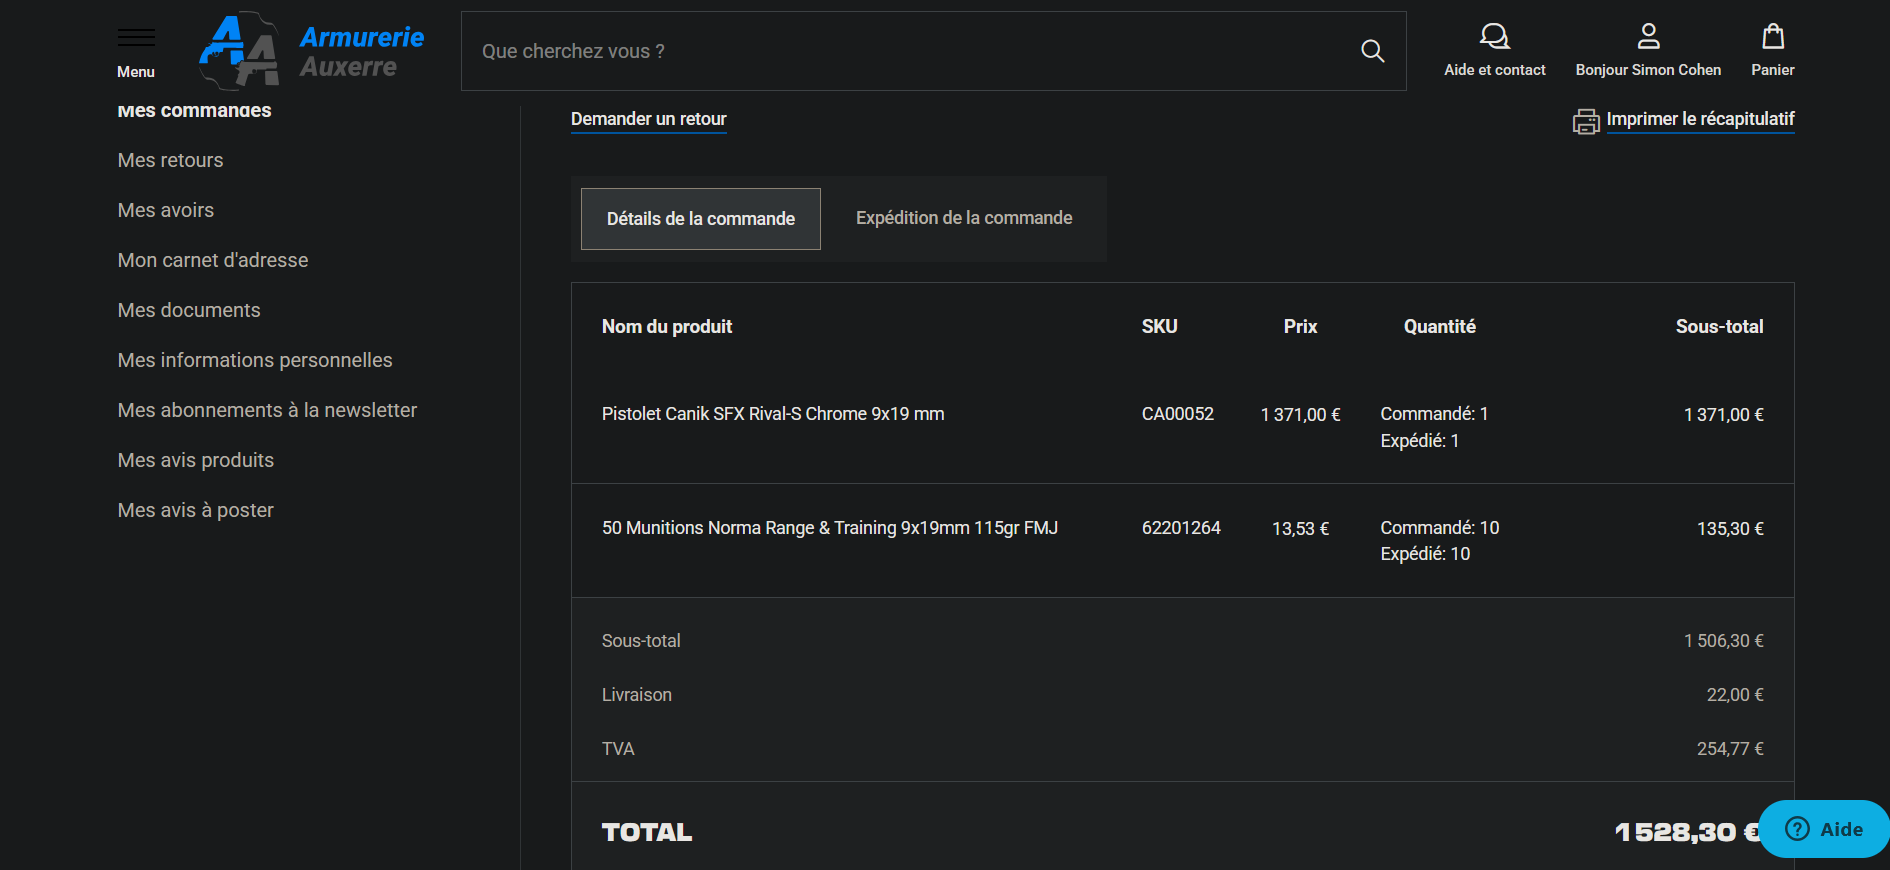Open Mon carnet d'adresse

tap(213, 260)
